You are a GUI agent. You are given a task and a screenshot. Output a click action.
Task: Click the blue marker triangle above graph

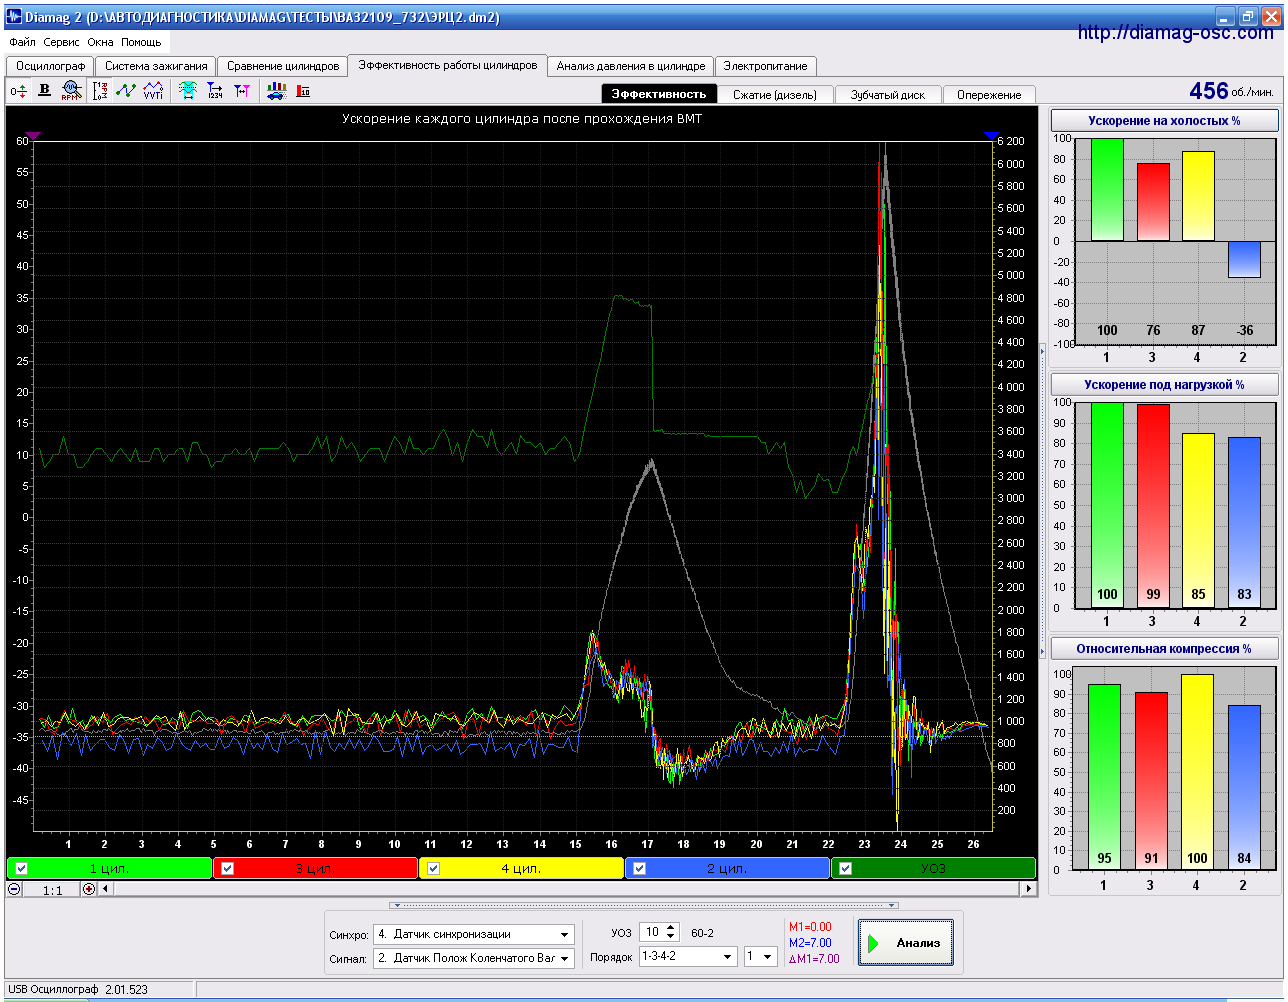pyautogui.click(x=992, y=136)
